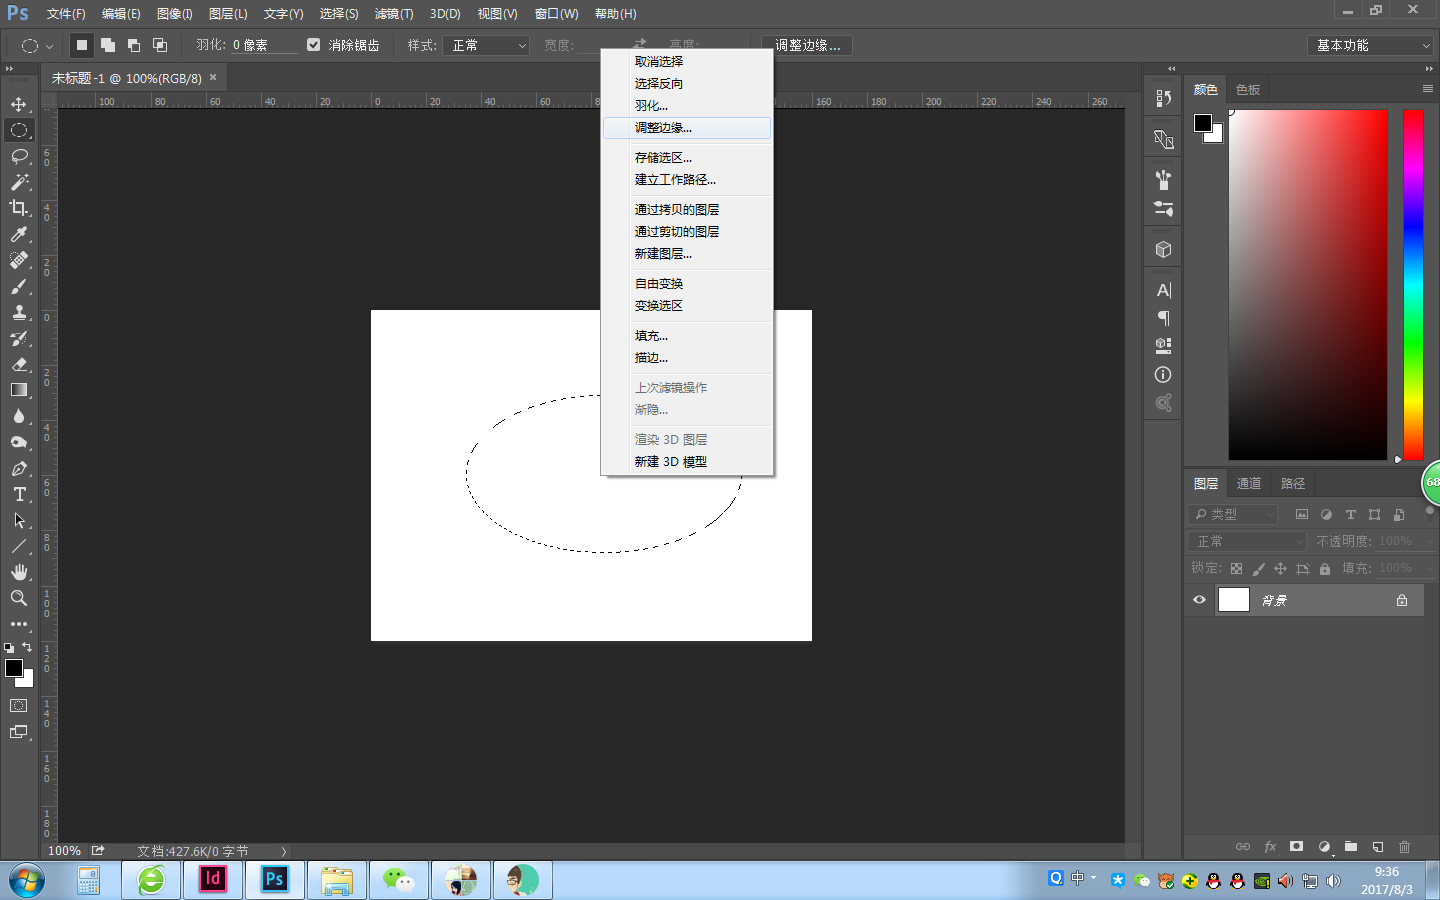Screen dimensions: 1440x900
Task: Collapse the right panels double arrow
Action: (1429, 69)
